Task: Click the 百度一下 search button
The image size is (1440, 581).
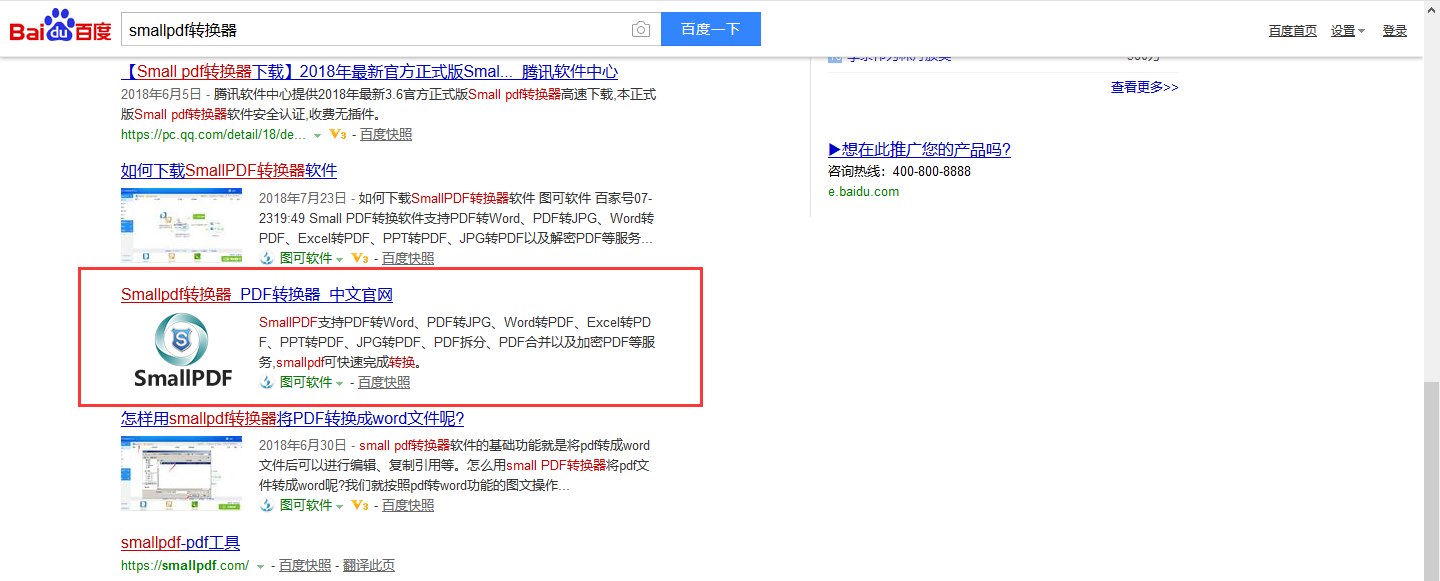Action: (x=711, y=29)
